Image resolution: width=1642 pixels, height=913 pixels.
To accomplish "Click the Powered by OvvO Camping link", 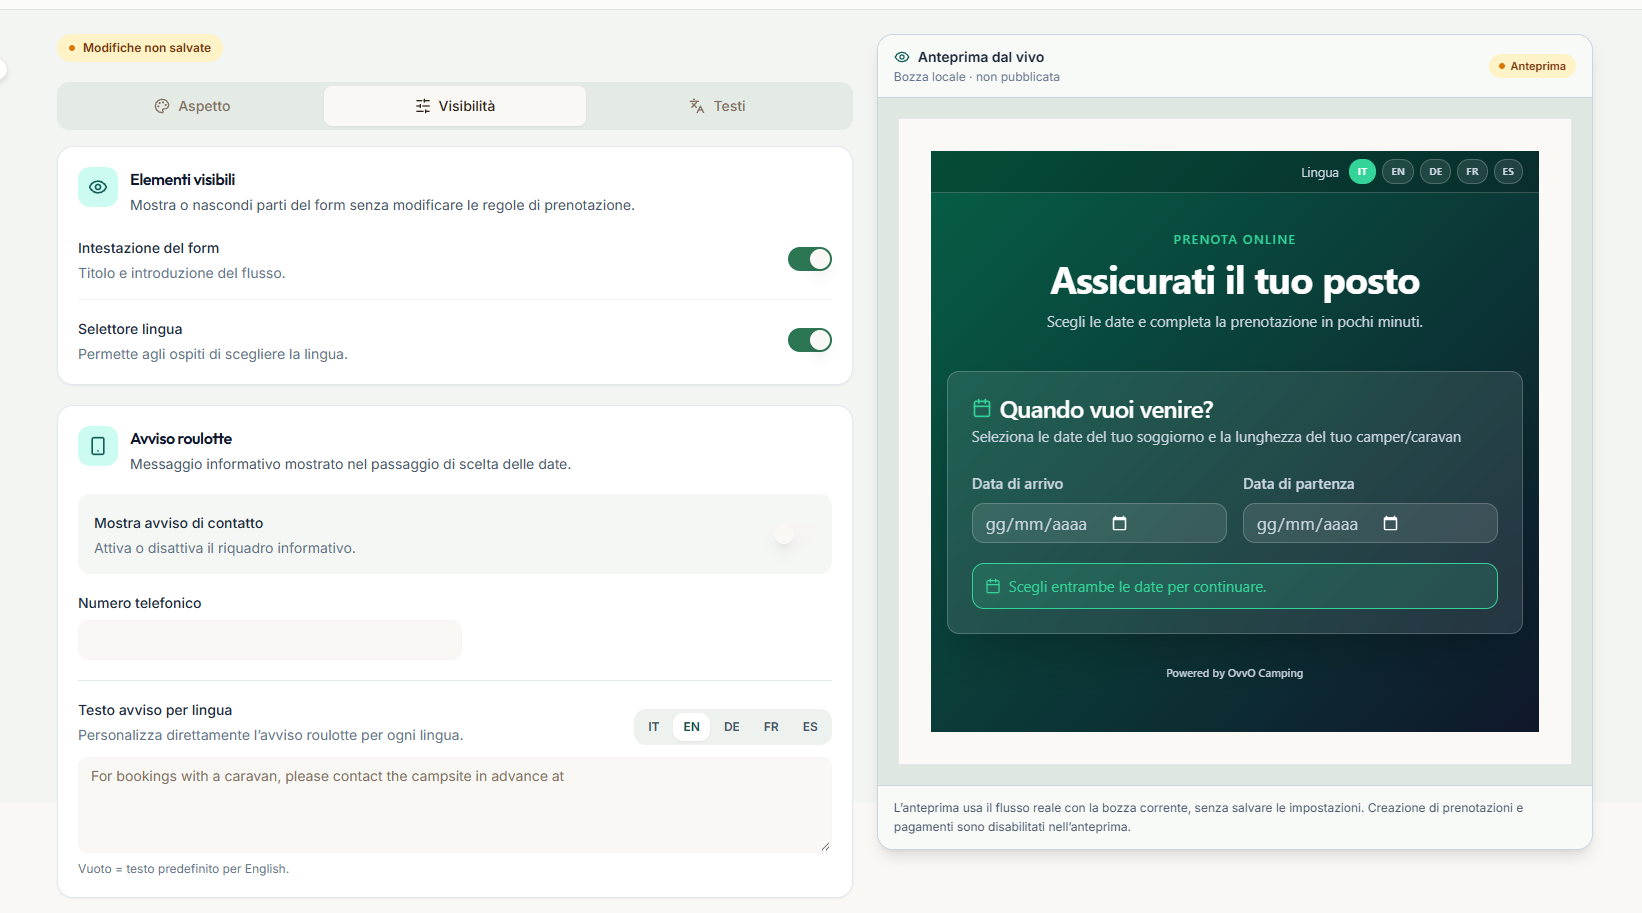I will [x=1234, y=673].
